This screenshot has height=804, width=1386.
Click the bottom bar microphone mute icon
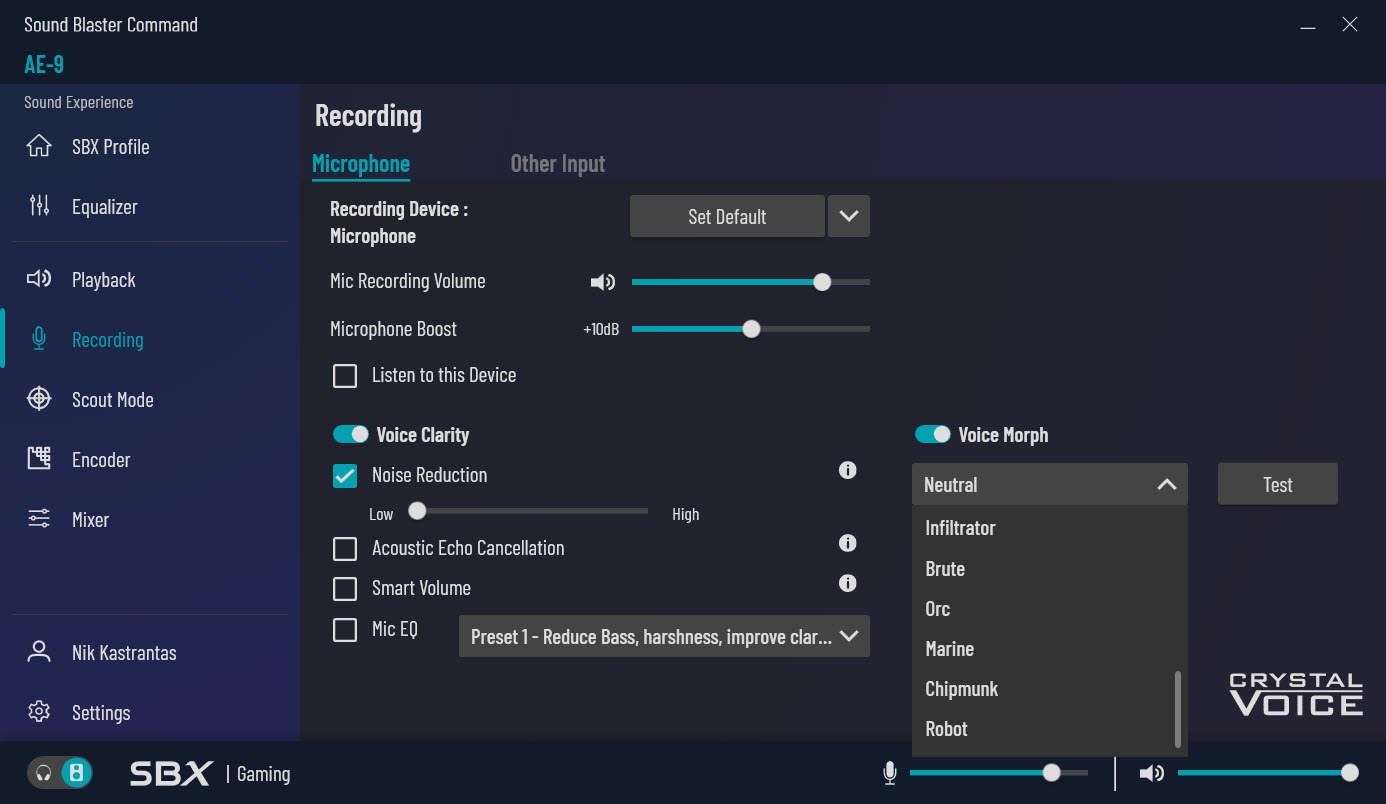(x=890, y=773)
